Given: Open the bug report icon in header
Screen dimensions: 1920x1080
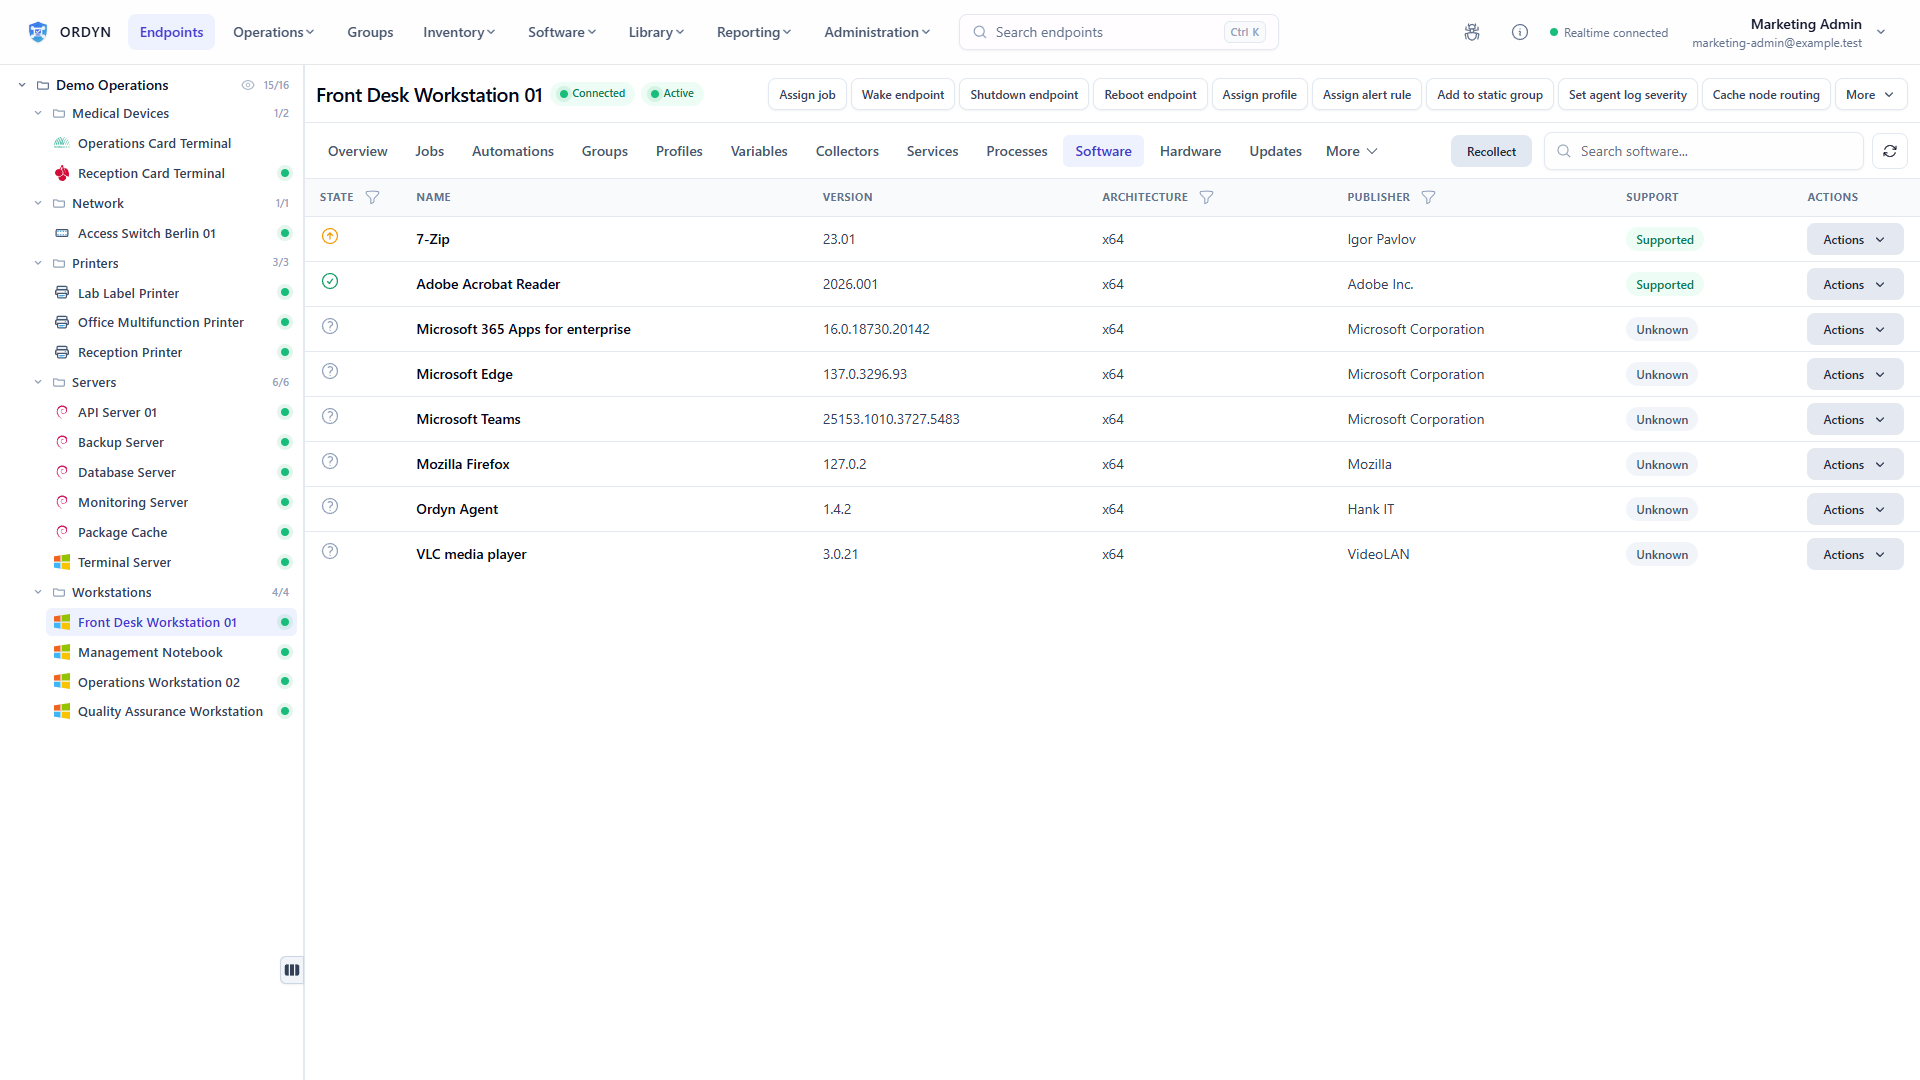Looking at the screenshot, I should [x=1472, y=32].
